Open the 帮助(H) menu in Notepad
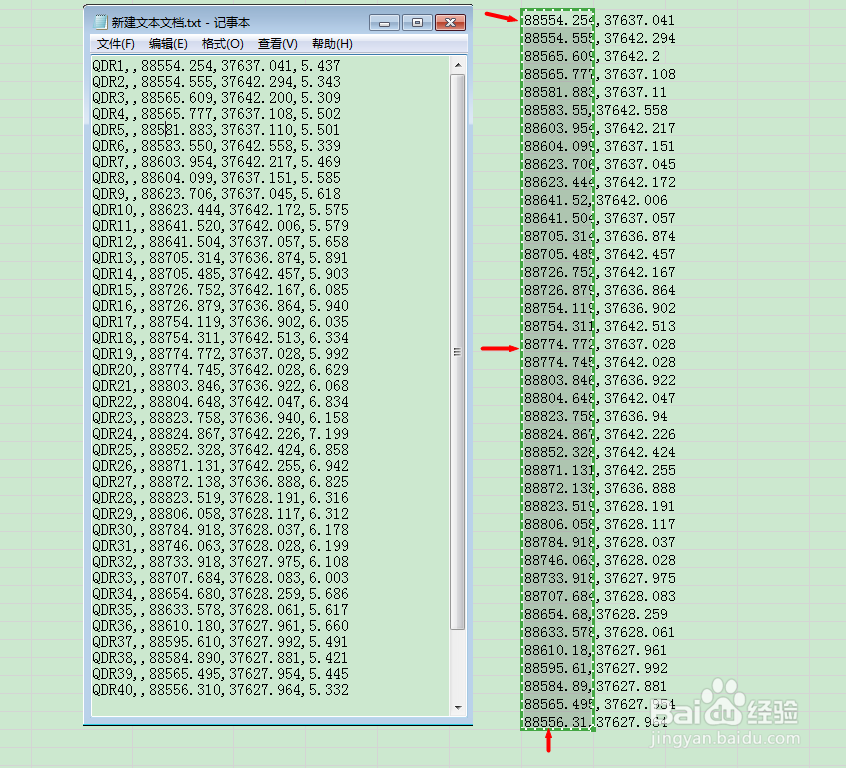The width and height of the screenshot is (846, 768). [332, 44]
